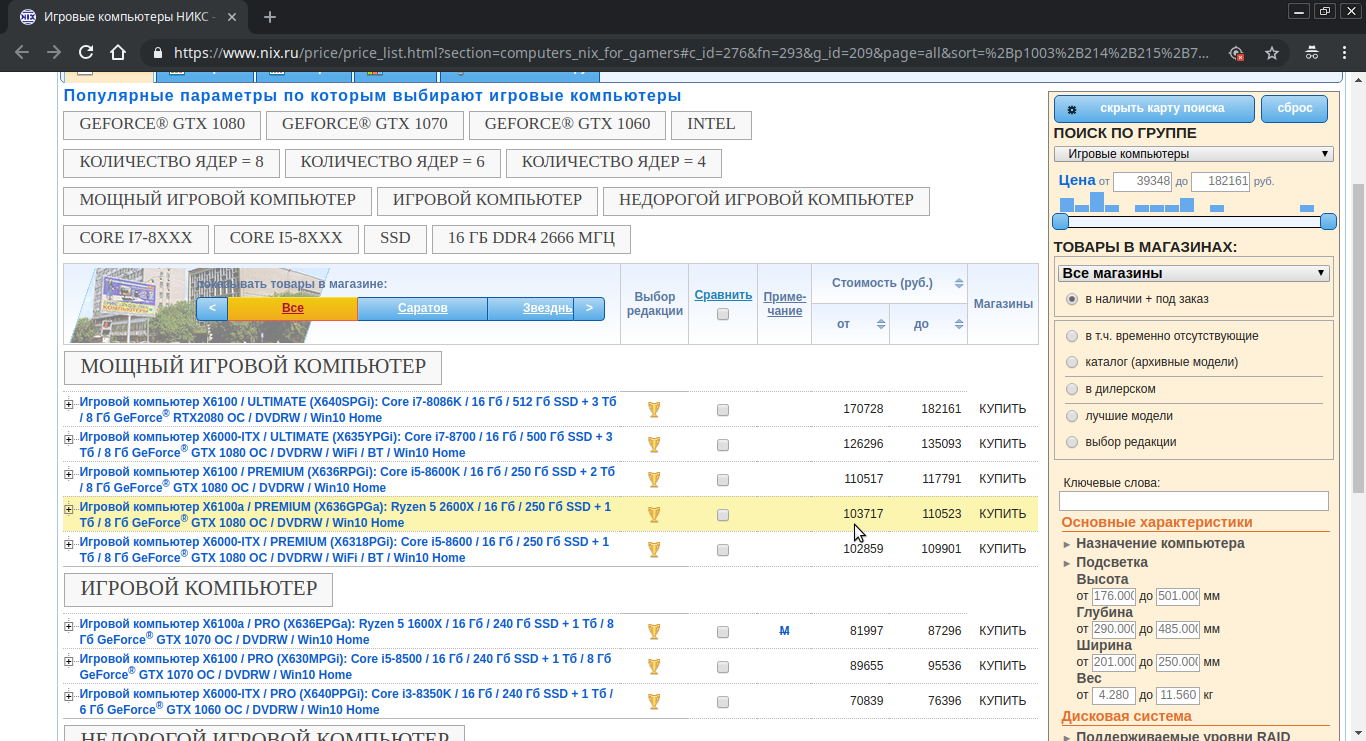
Task: Show next stores with right arrow button
Action: (589, 308)
